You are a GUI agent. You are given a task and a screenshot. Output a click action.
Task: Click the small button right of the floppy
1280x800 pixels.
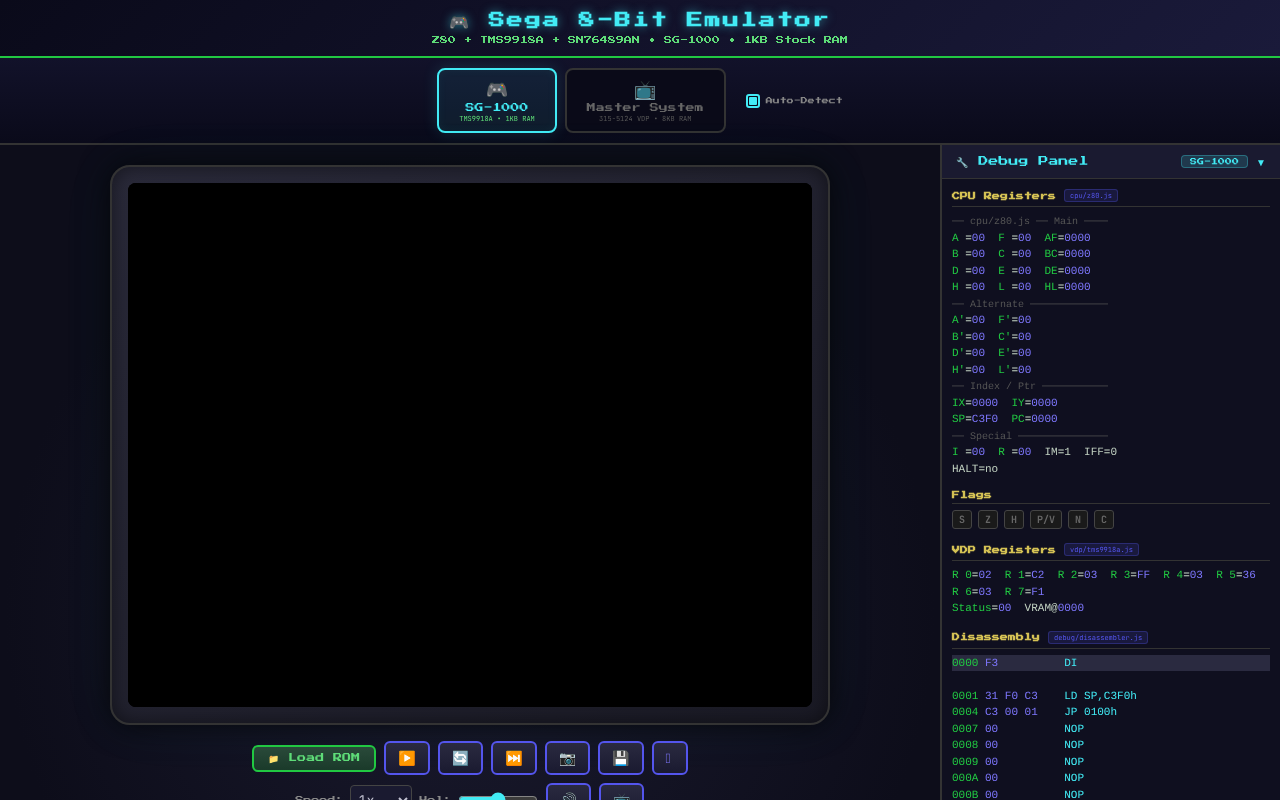click(669, 758)
